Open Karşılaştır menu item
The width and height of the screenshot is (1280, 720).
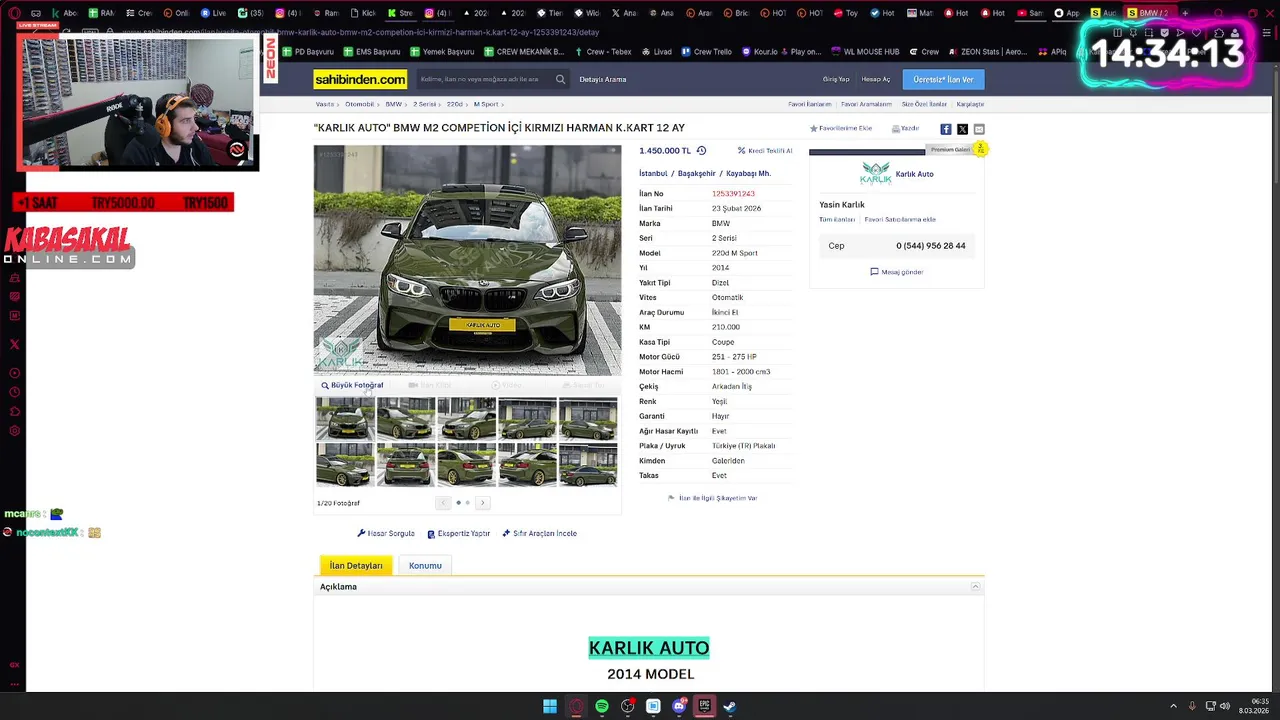click(x=970, y=104)
